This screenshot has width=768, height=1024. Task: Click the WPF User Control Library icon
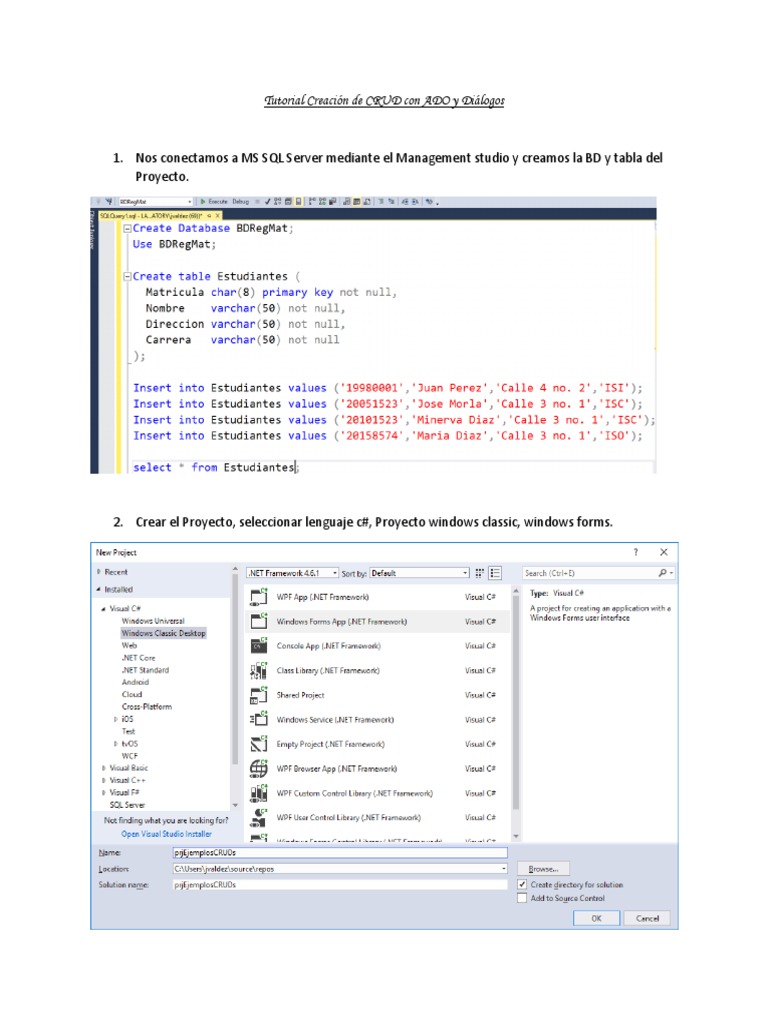[259, 817]
